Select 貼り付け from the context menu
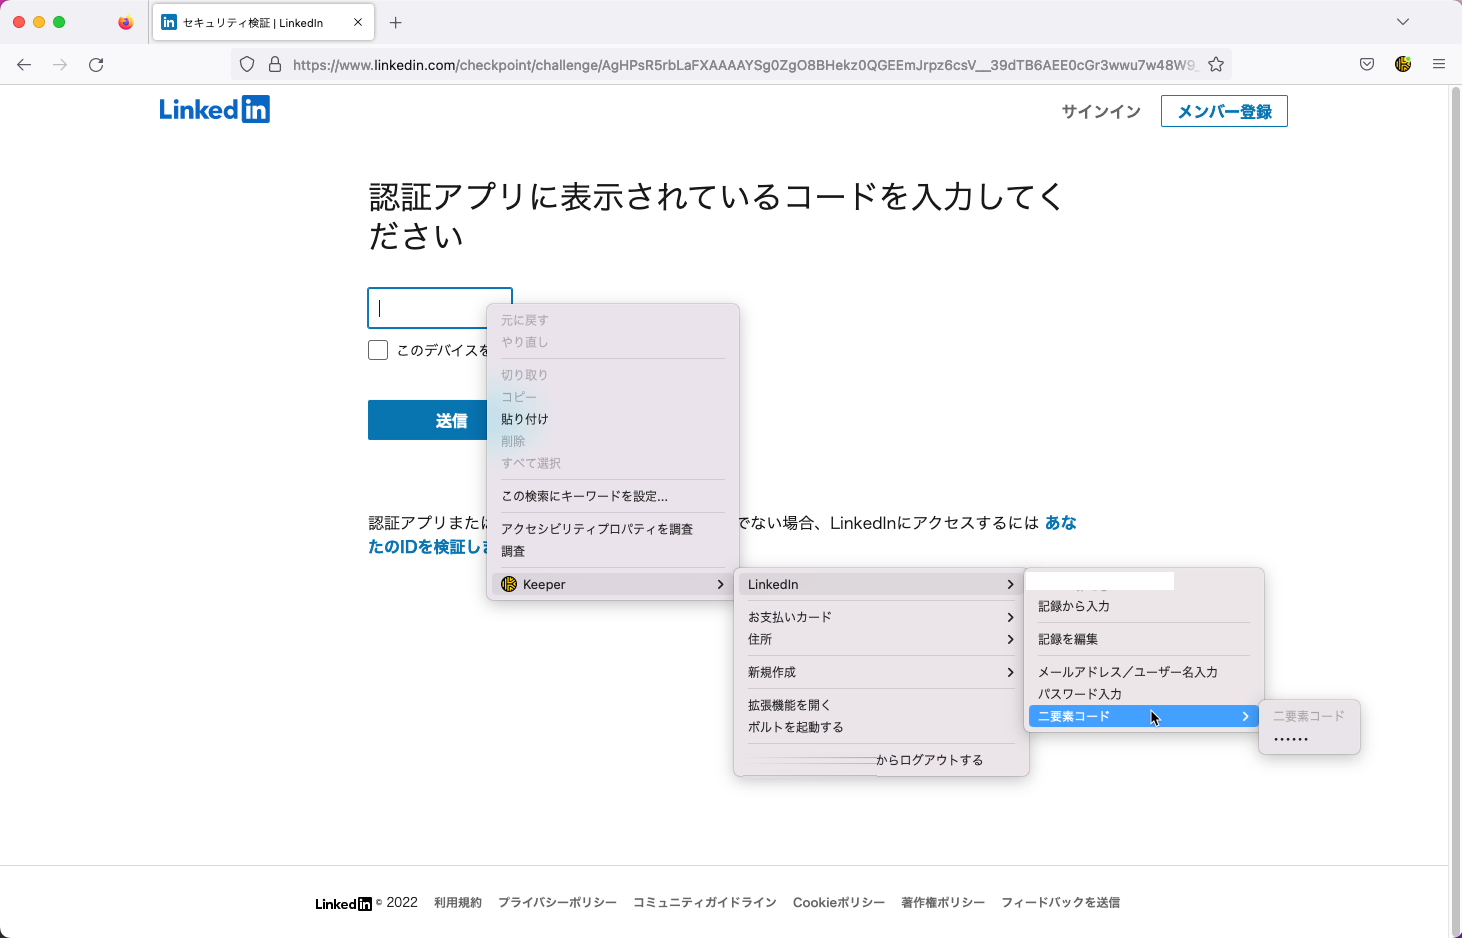Viewport: 1462px width, 938px height. coord(525,419)
